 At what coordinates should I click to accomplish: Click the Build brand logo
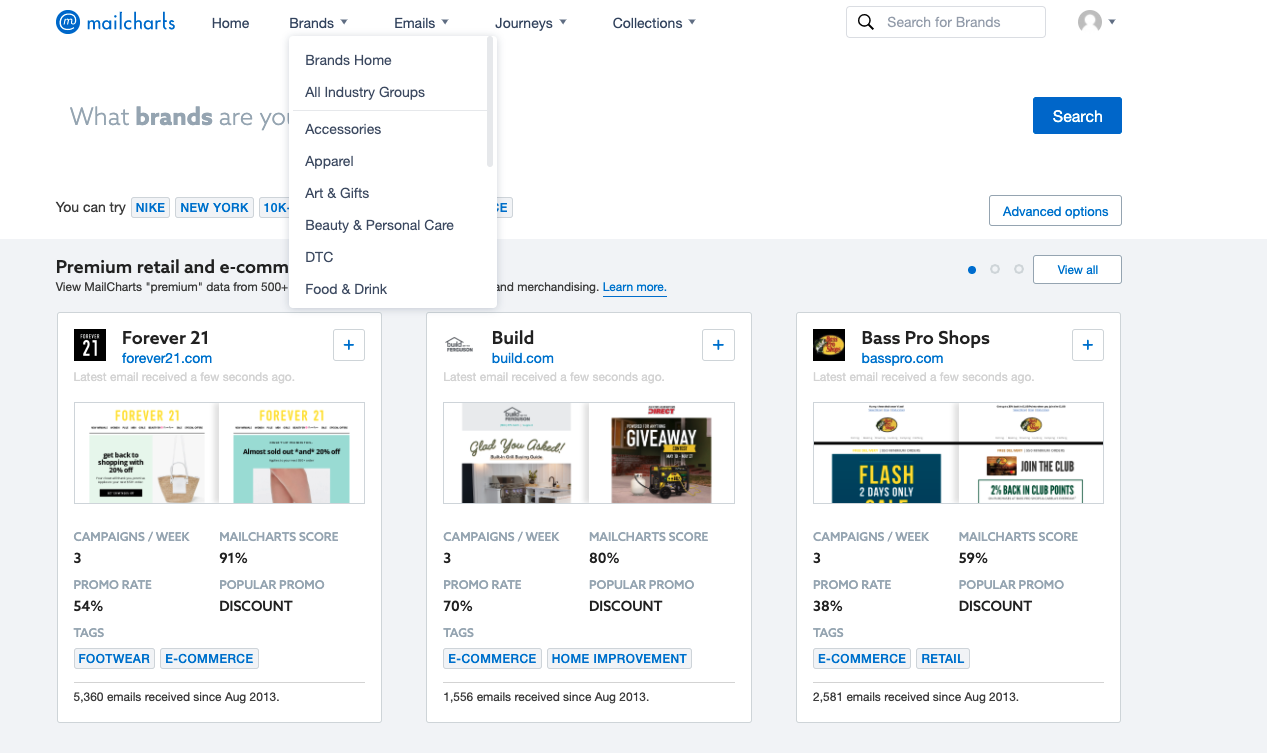[x=459, y=345]
